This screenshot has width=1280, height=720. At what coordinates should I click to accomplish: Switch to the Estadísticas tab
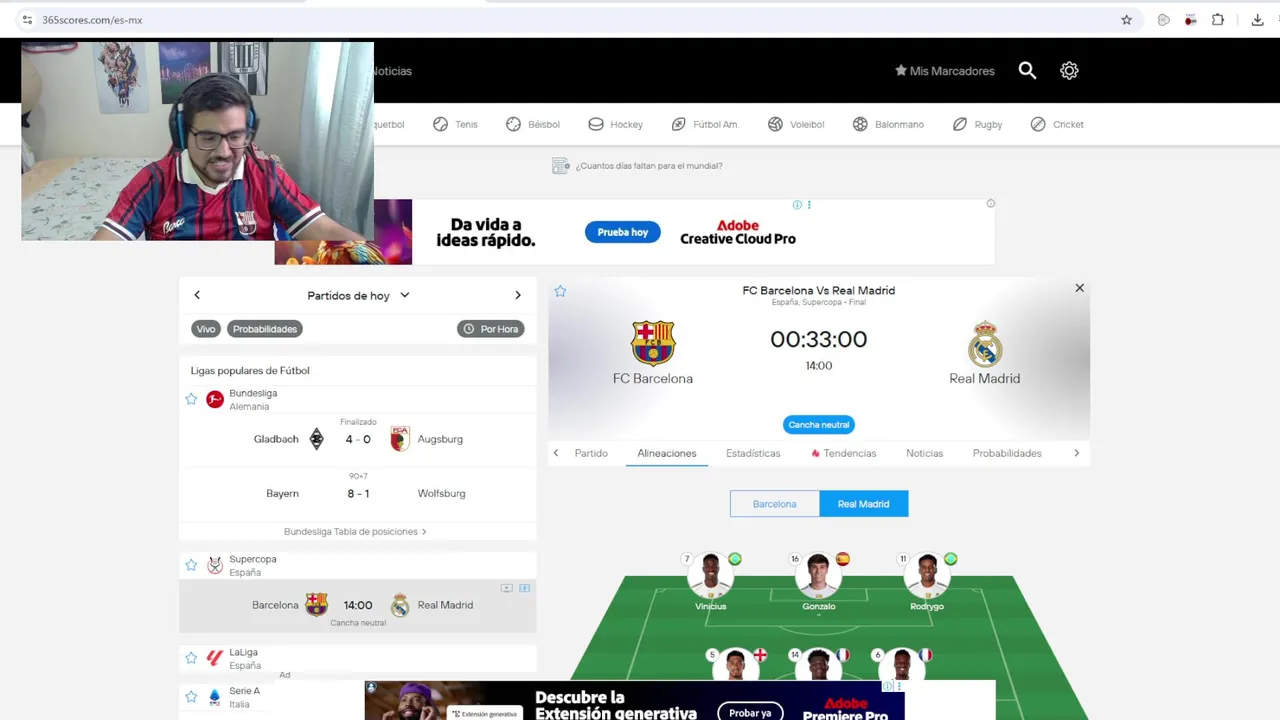coord(753,453)
